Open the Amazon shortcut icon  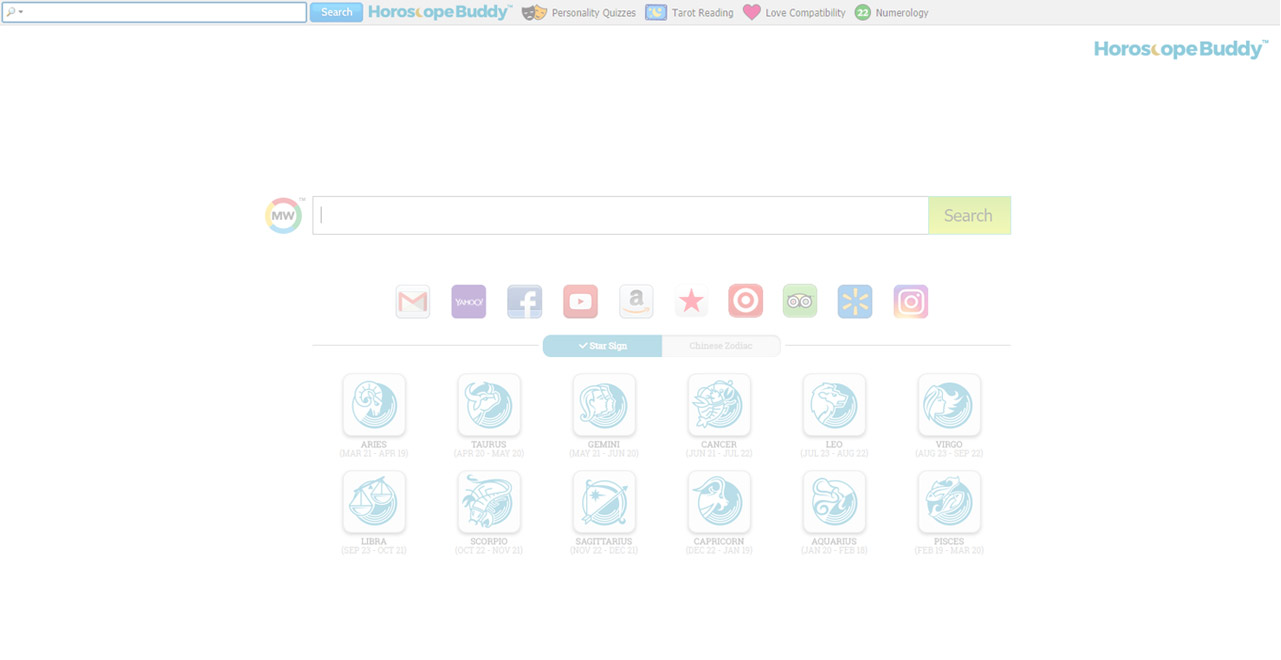[636, 301]
